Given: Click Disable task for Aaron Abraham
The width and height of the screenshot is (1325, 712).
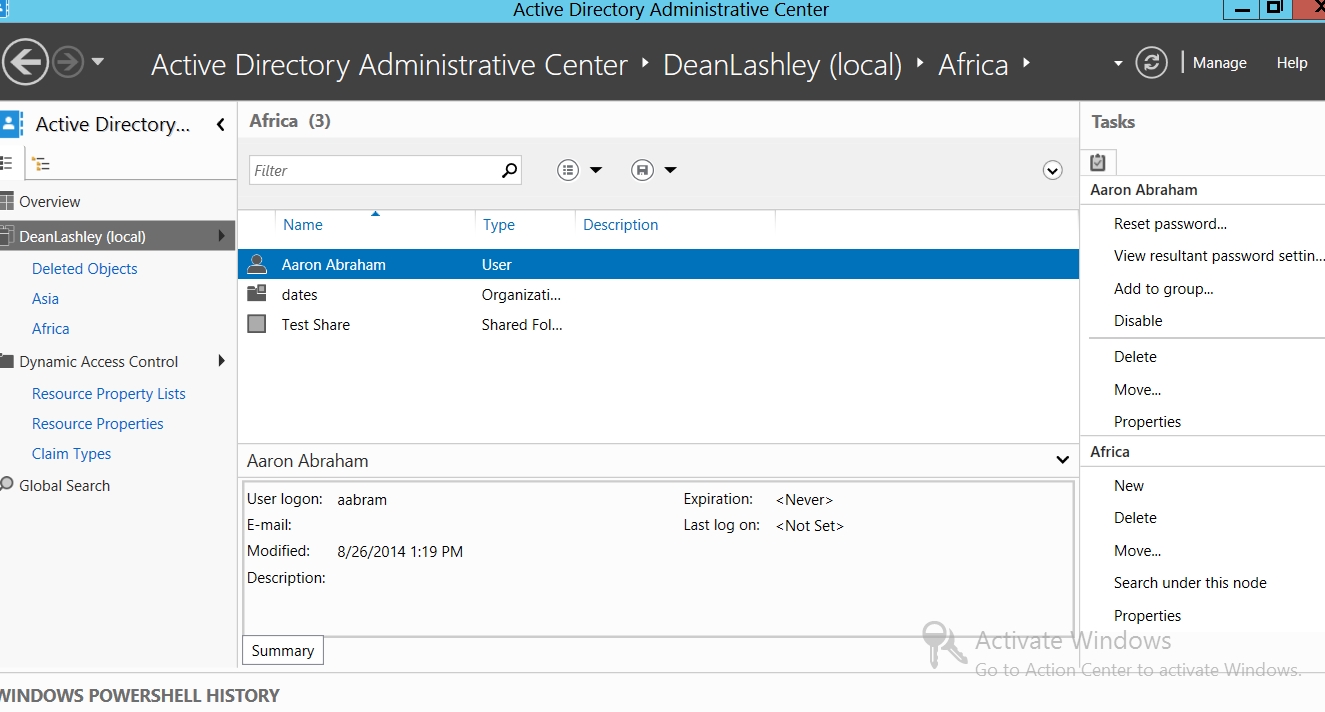Looking at the screenshot, I should [1138, 321].
